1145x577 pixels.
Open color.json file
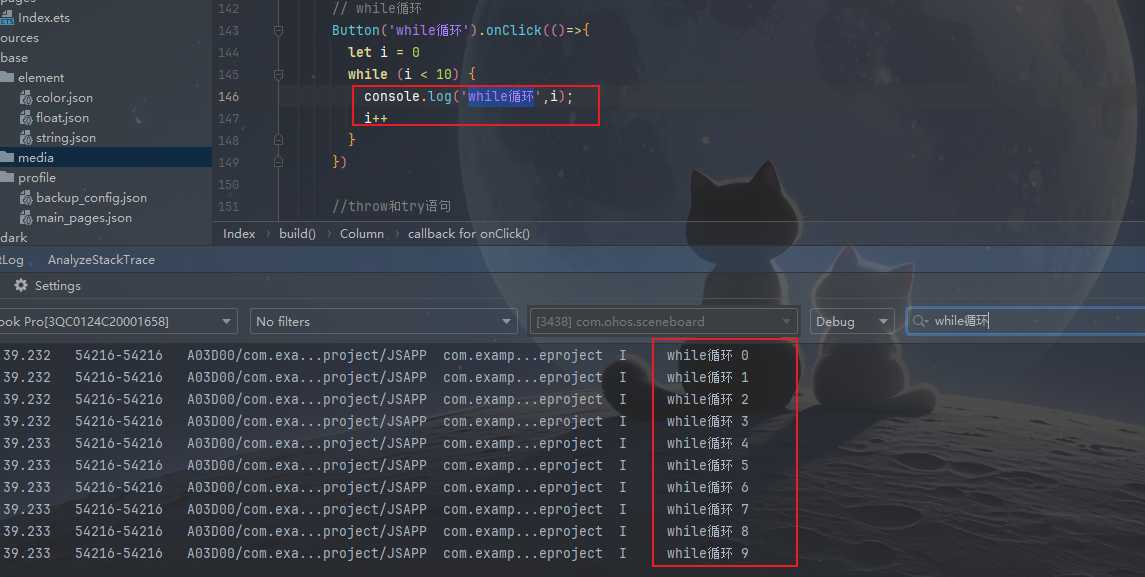click(x=64, y=98)
